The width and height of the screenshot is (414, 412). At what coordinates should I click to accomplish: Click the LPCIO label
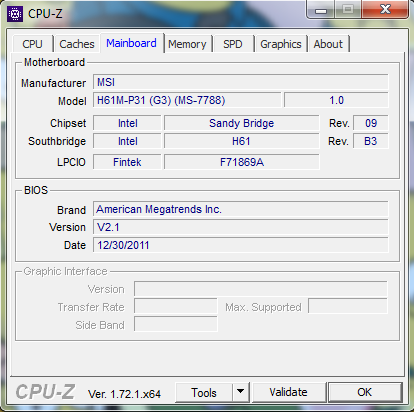click(71, 162)
